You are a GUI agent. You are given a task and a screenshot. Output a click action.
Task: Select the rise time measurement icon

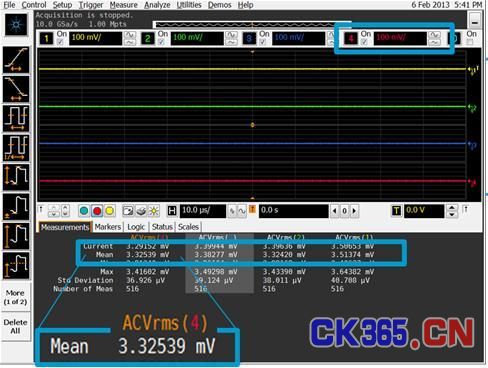(16, 60)
